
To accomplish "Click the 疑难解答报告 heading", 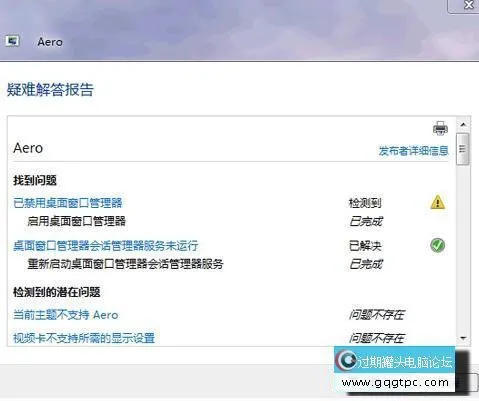I will pos(50,89).
